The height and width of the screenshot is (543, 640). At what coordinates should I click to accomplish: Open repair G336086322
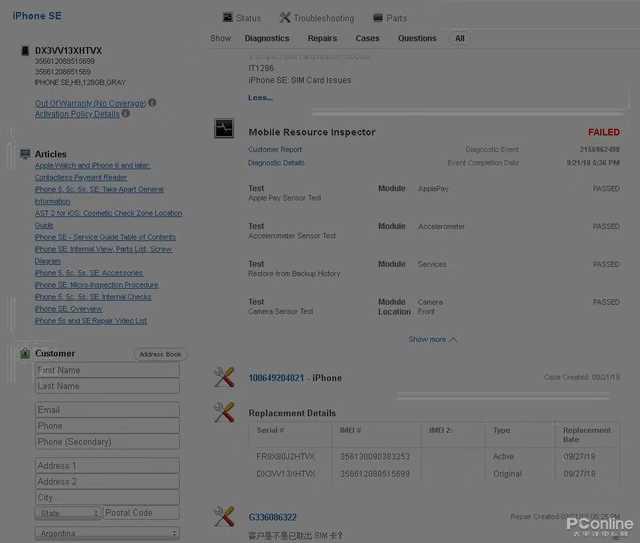coord(272,517)
